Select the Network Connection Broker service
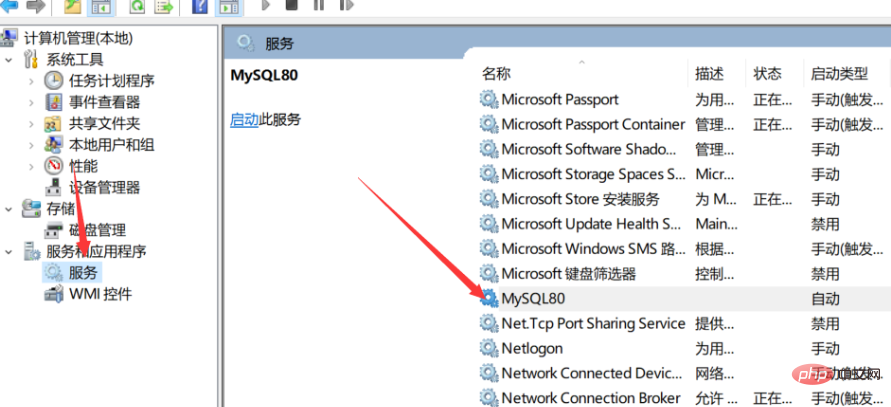The height and width of the screenshot is (407, 891). click(x=591, y=398)
